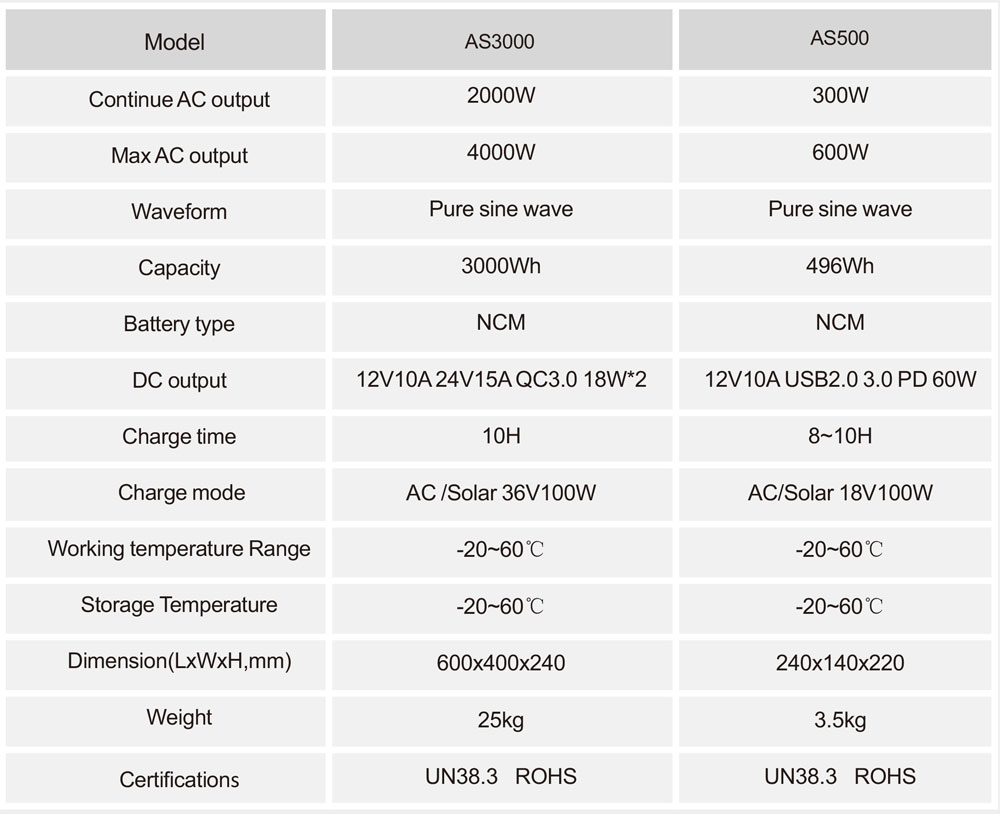
Task: Click the Storage Temperature row label
Action: [179, 605]
